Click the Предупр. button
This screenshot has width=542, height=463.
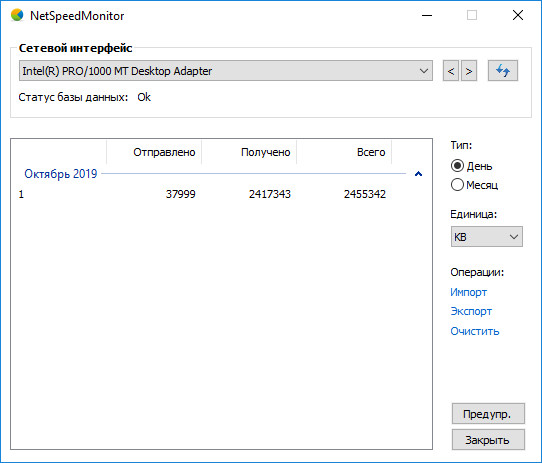pos(488,414)
